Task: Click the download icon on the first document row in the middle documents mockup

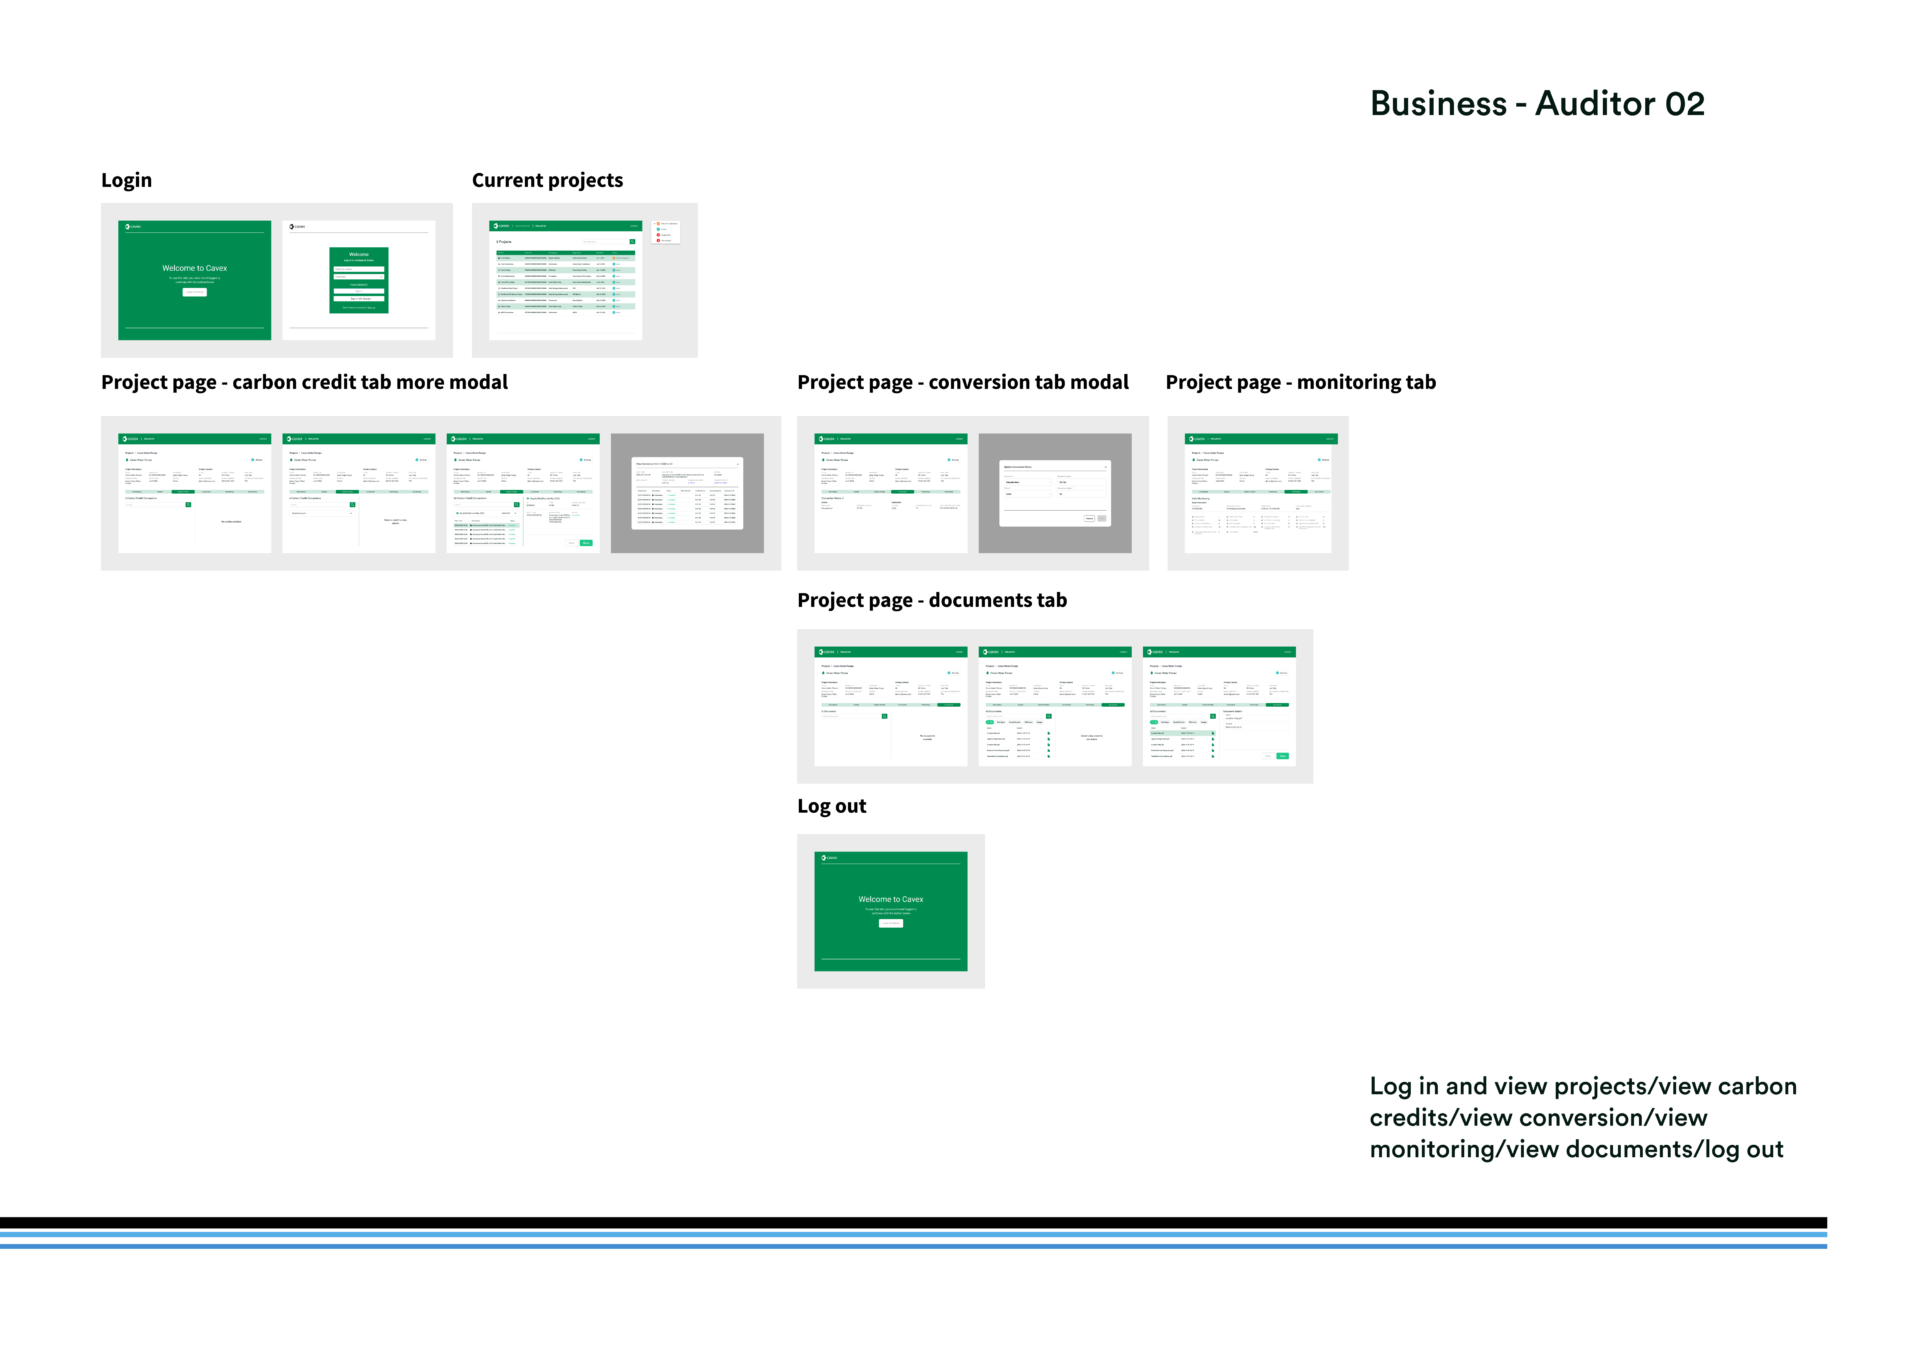Action: 1048,733
